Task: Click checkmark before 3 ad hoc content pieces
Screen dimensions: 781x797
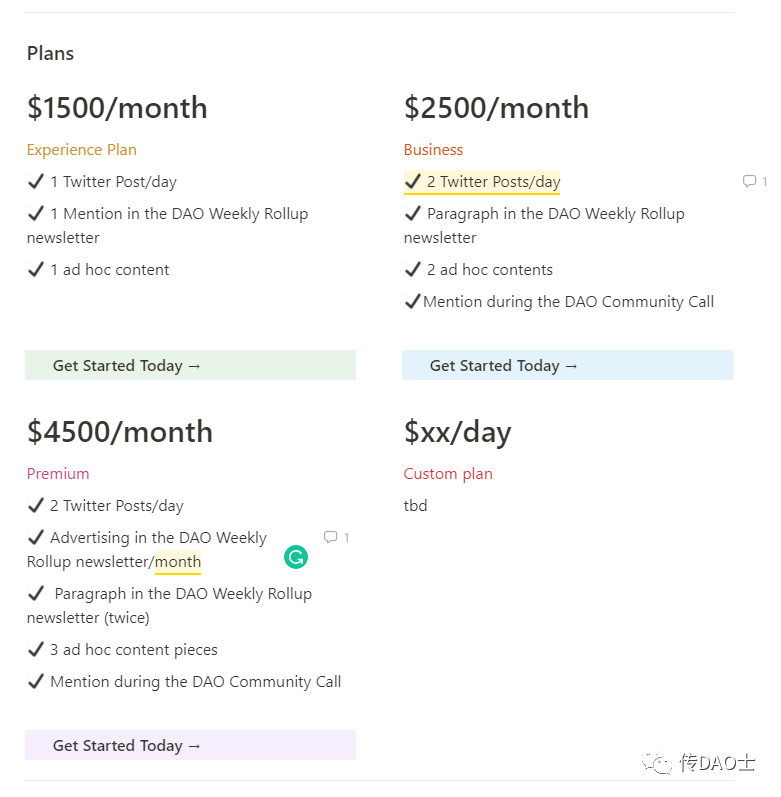Action: click(36, 650)
